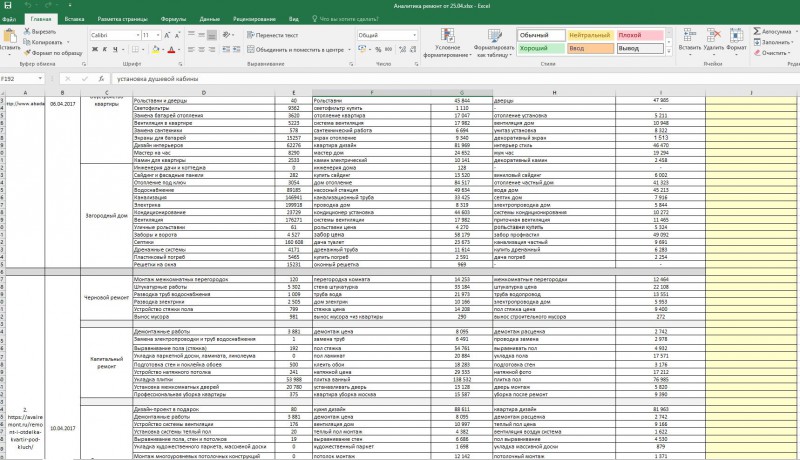Click the Format as Table icon
Image resolution: width=800 pixels, height=460 pixels.
(494, 36)
